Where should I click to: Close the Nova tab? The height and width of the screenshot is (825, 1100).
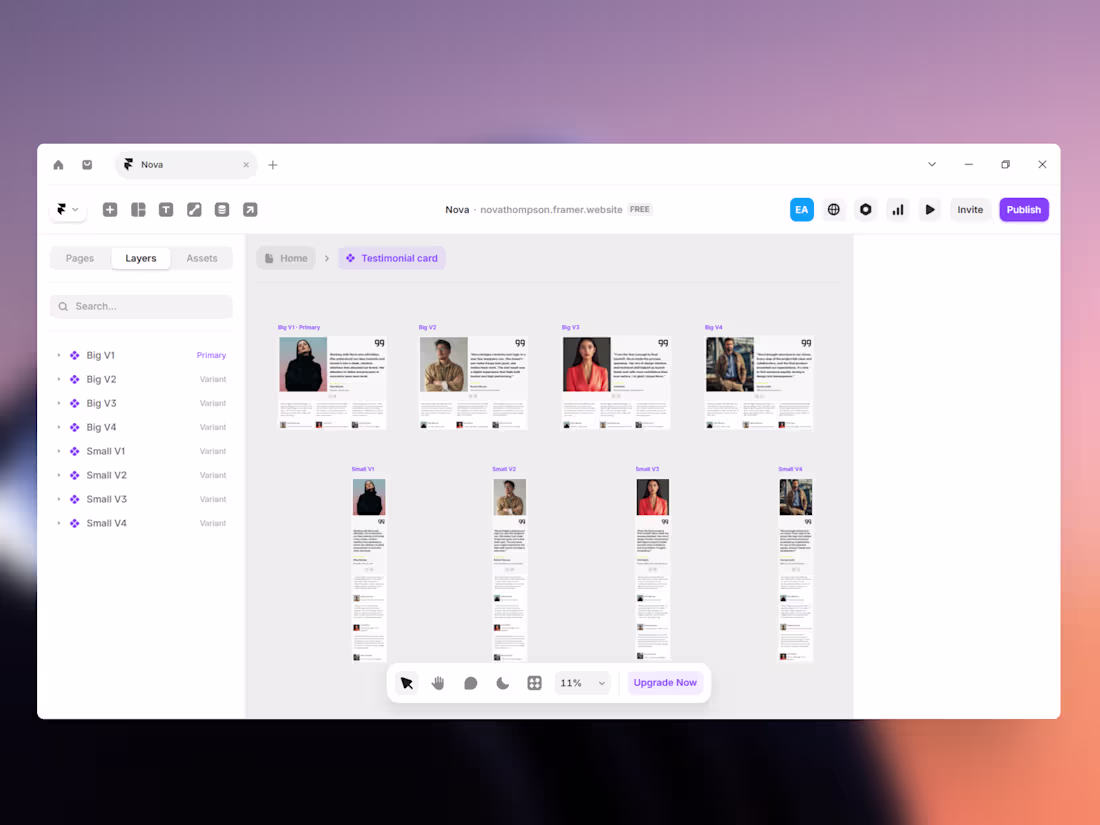point(246,165)
